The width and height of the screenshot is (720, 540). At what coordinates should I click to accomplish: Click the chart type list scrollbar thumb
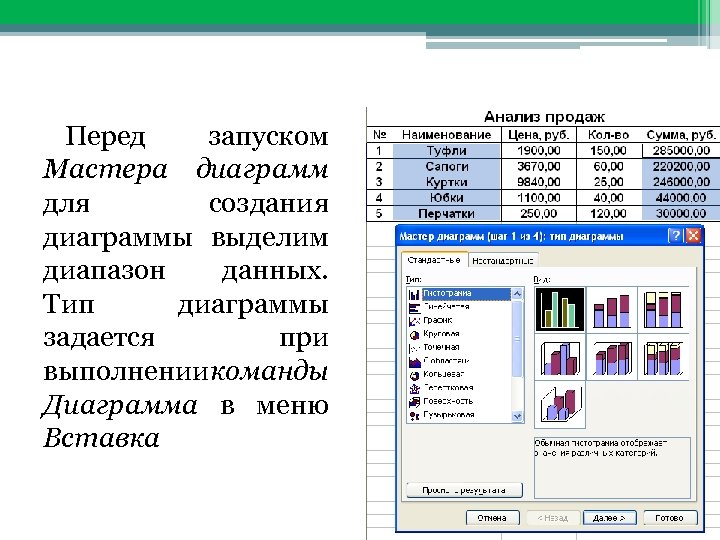[518, 339]
